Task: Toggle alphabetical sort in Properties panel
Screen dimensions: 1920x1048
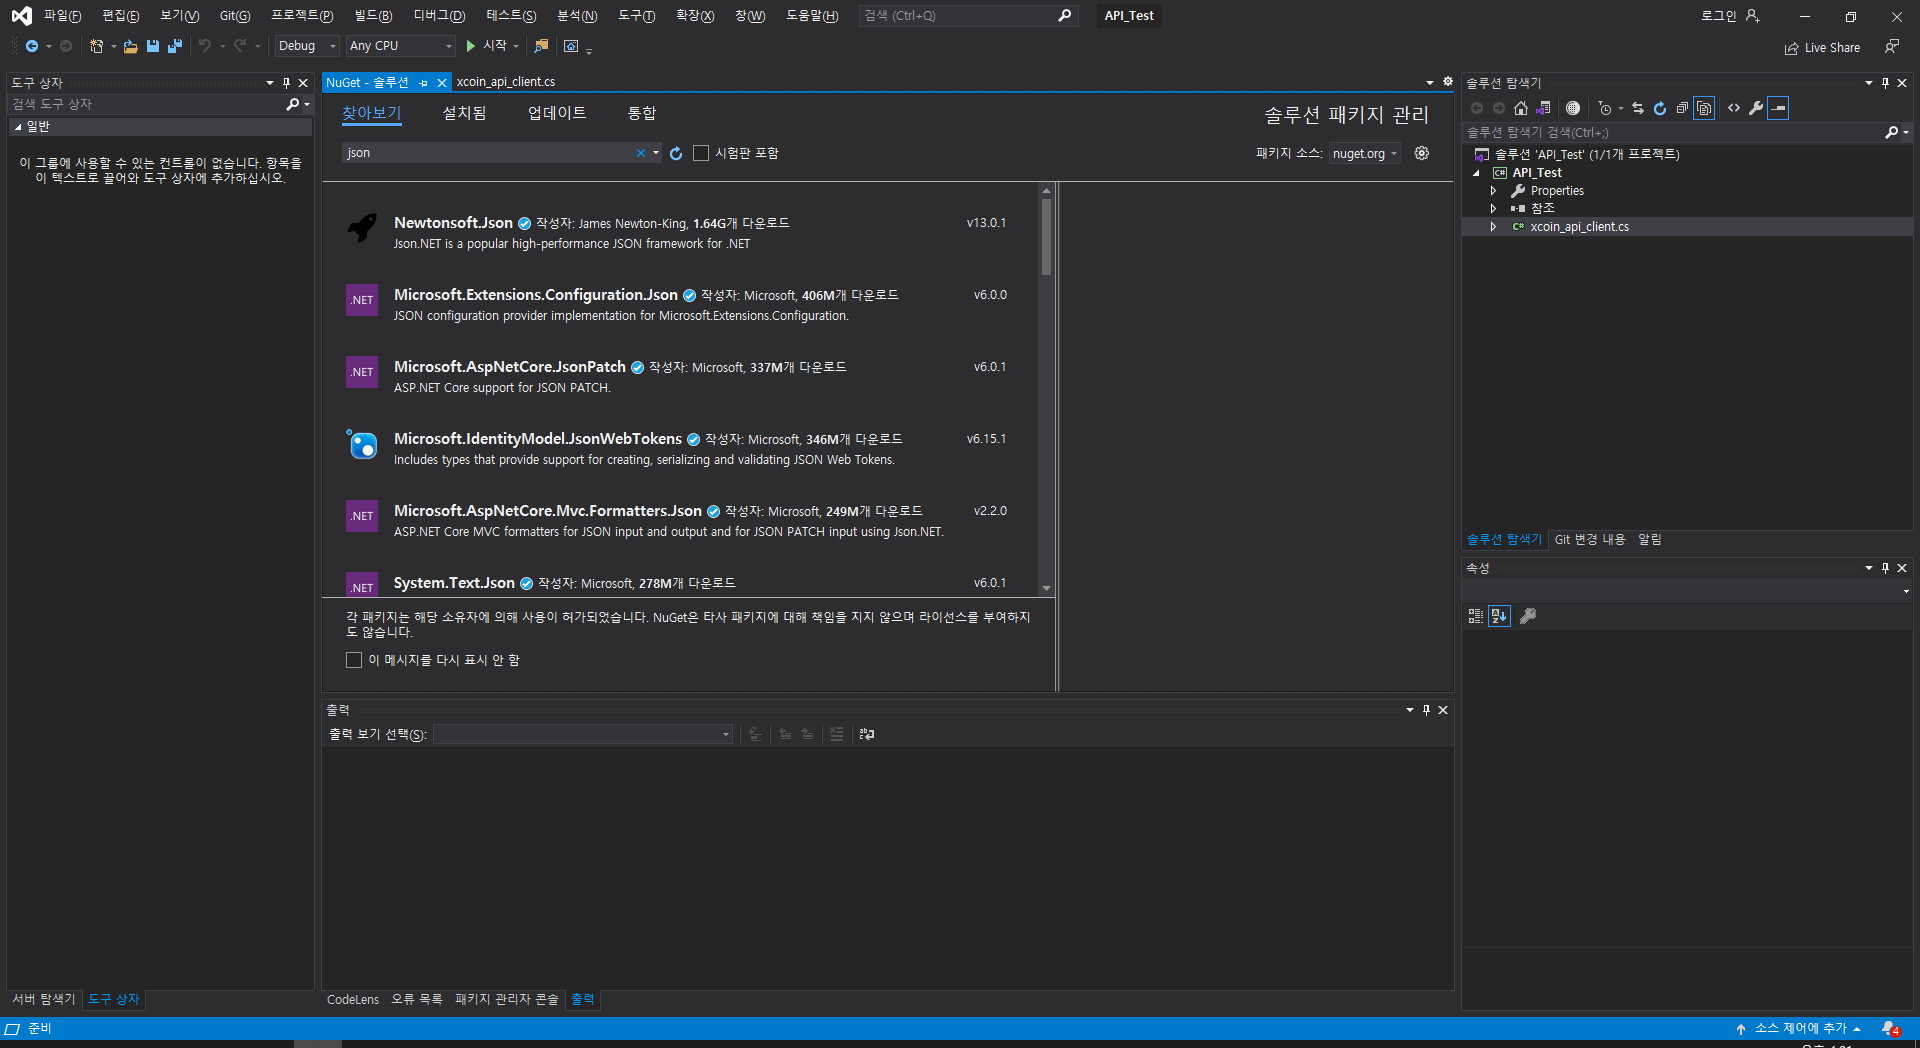Action: (x=1499, y=616)
